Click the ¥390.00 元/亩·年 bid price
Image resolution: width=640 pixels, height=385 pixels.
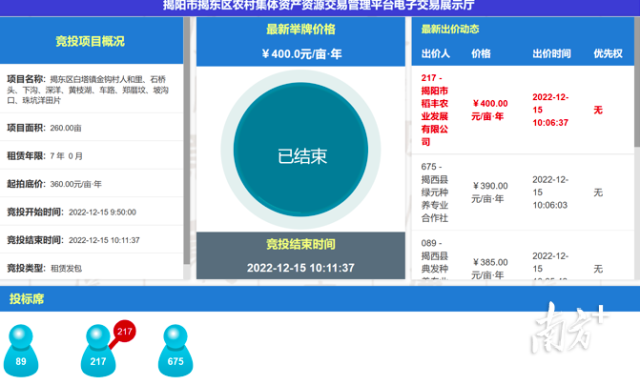pyautogui.click(x=490, y=192)
